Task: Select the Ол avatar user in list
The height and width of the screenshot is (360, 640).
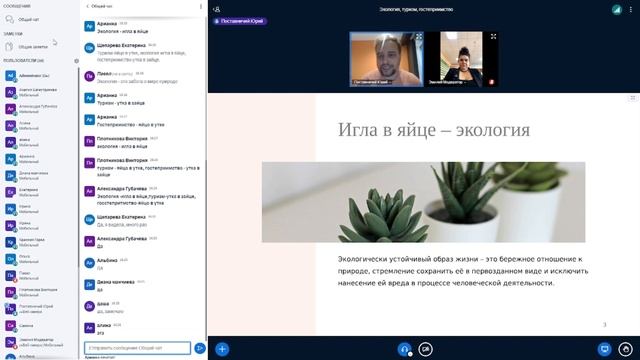Action: [x=40, y=259]
